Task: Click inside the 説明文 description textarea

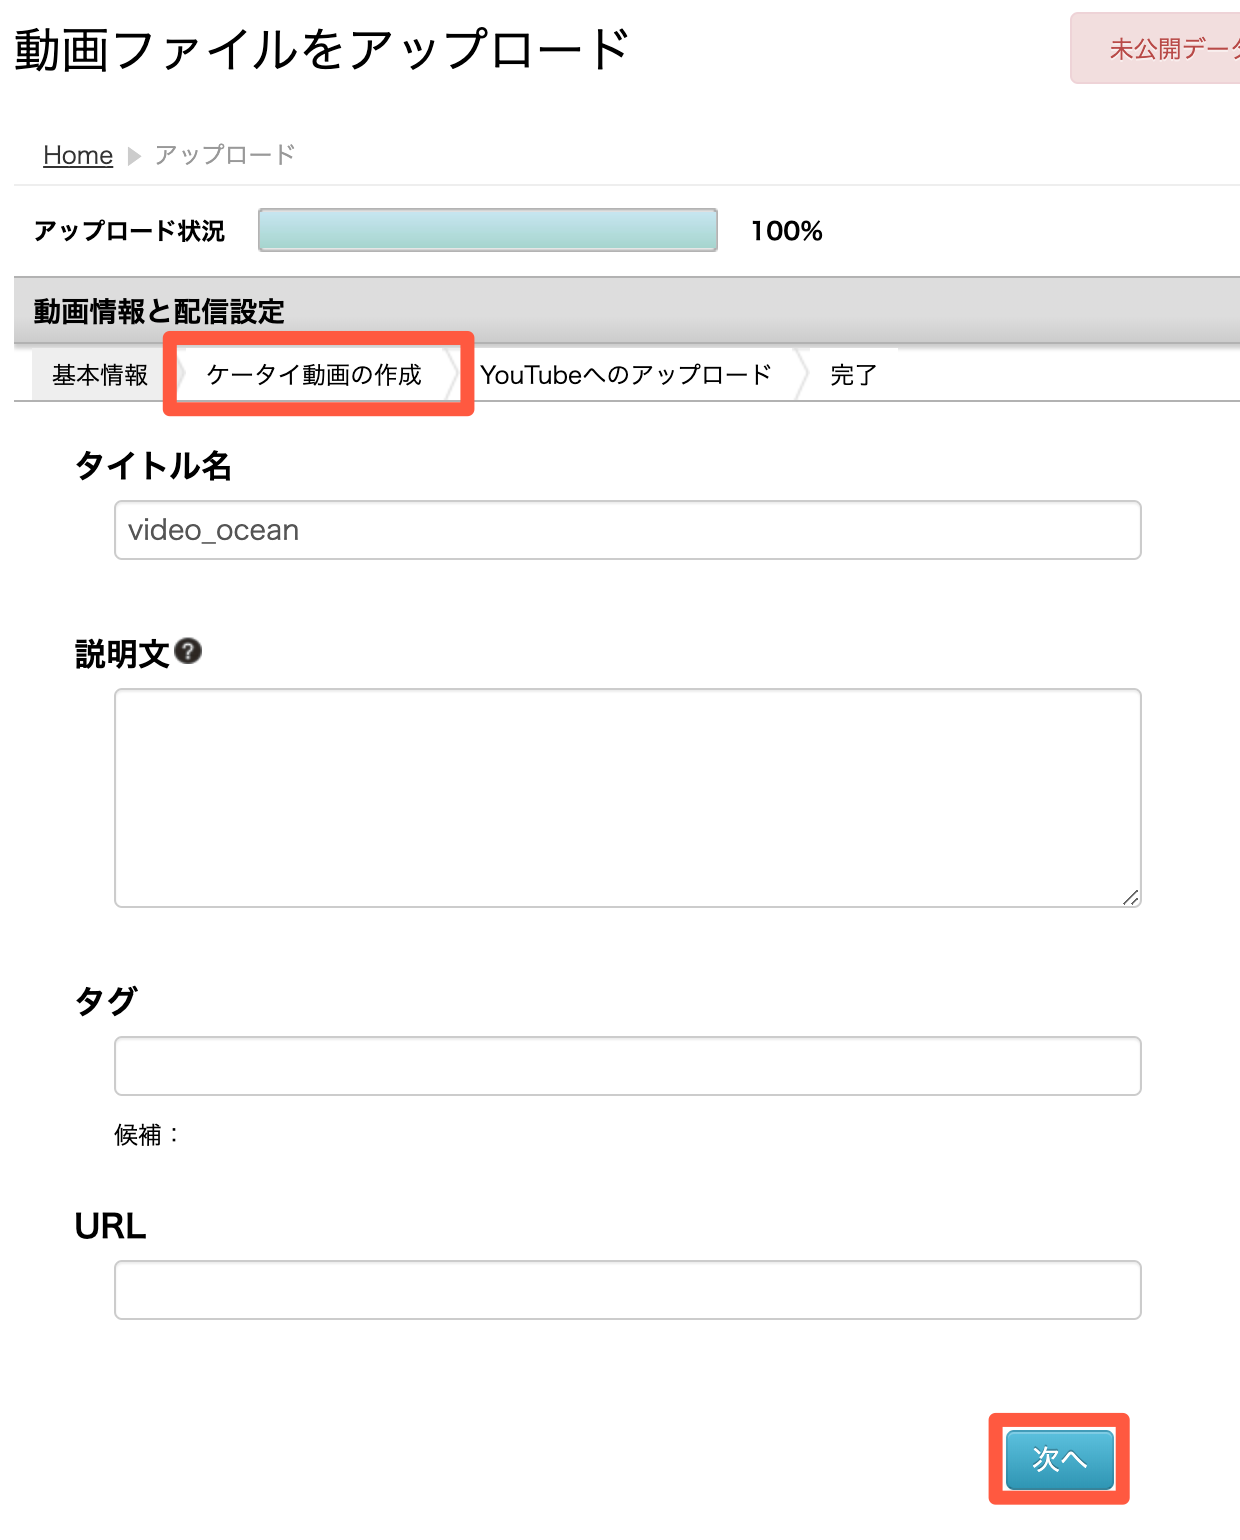Action: [628, 798]
